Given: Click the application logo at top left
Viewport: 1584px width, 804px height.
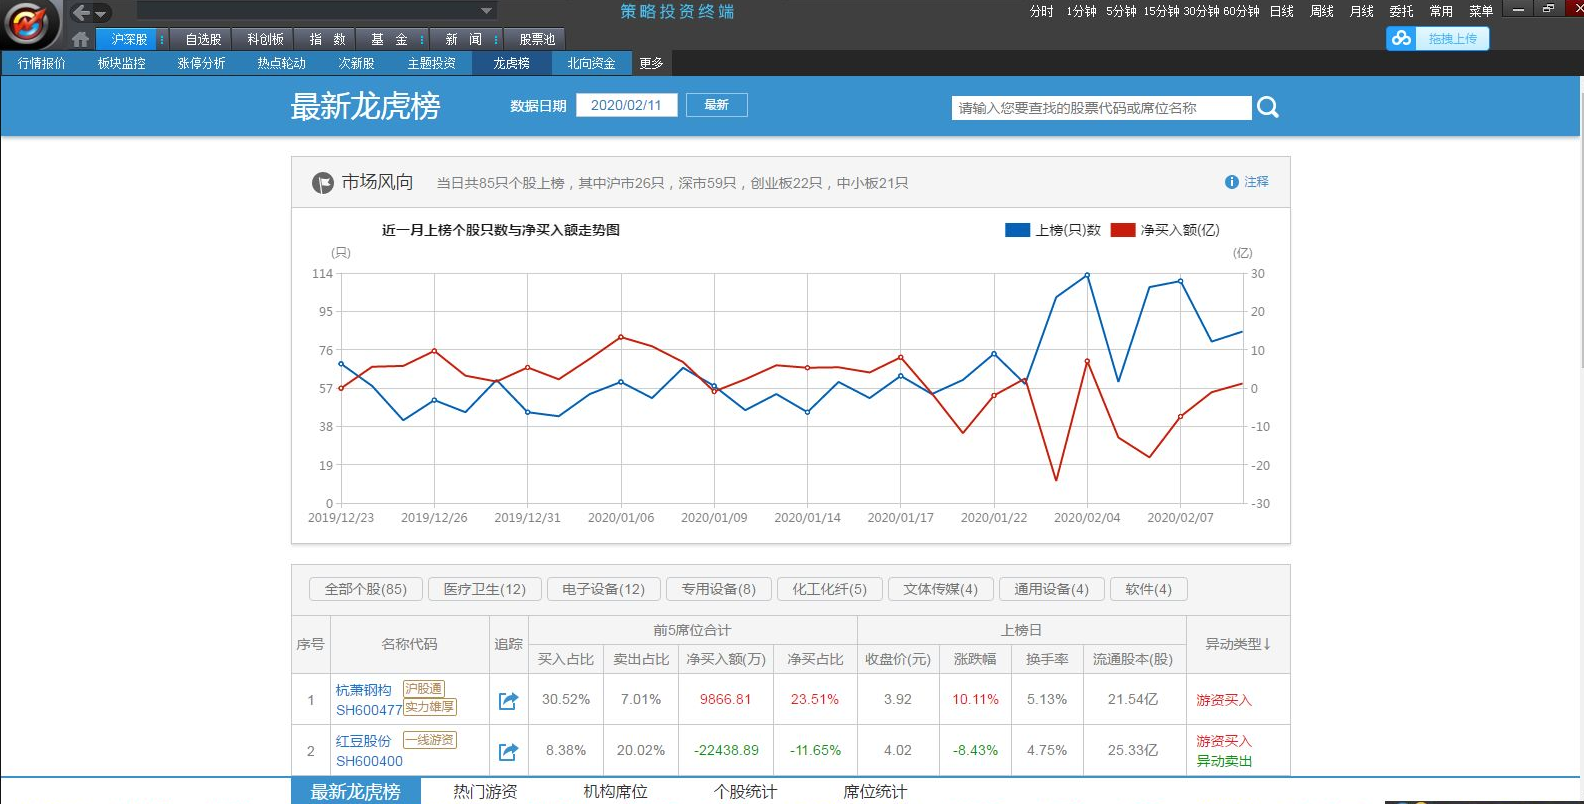Looking at the screenshot, I should point(28,24).
